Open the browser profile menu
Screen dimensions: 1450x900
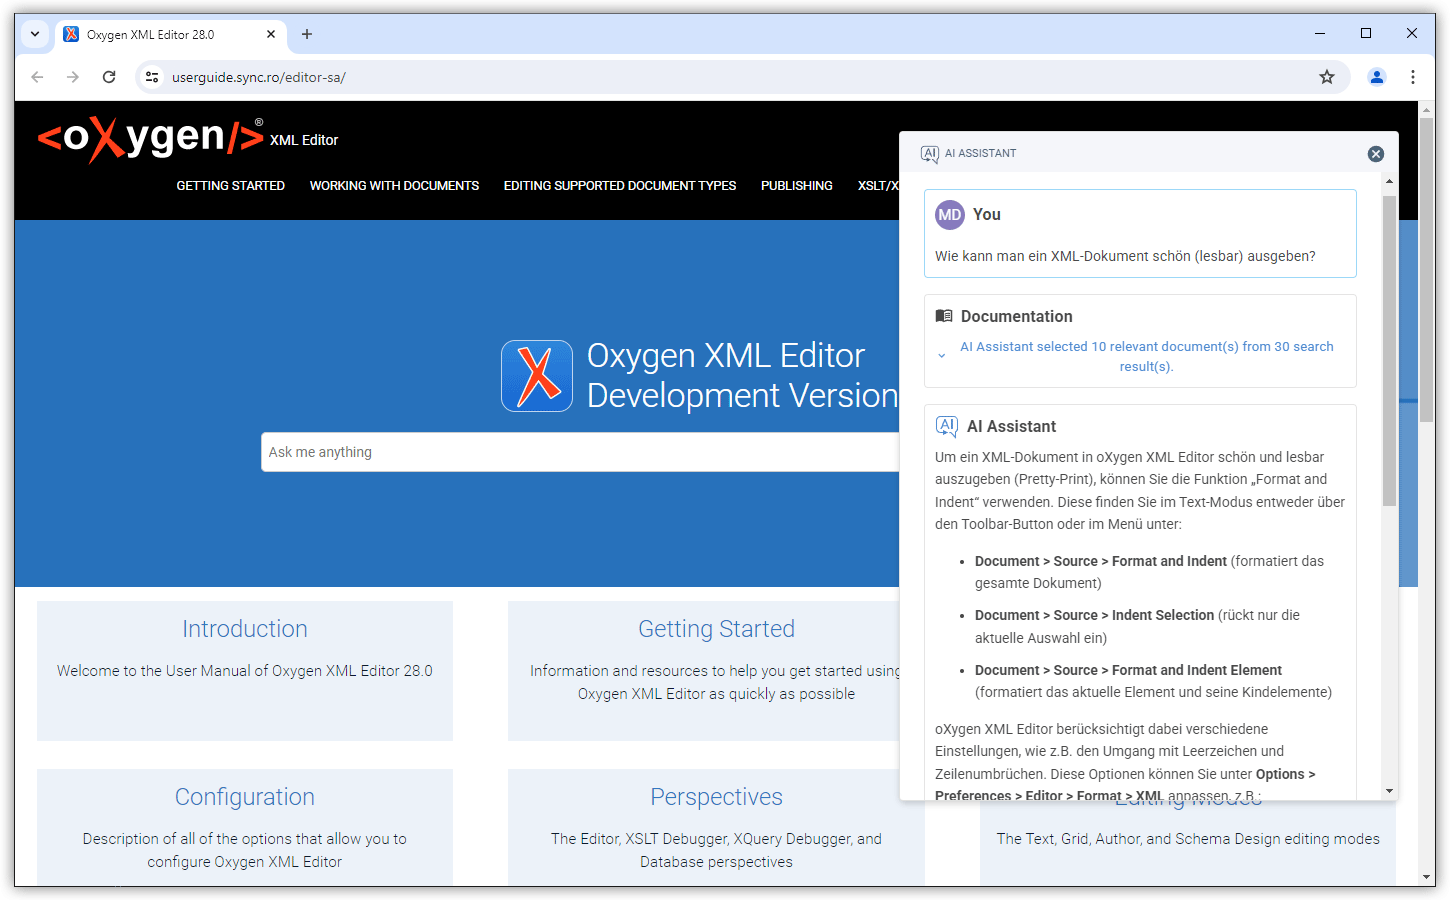[1377, 77]
